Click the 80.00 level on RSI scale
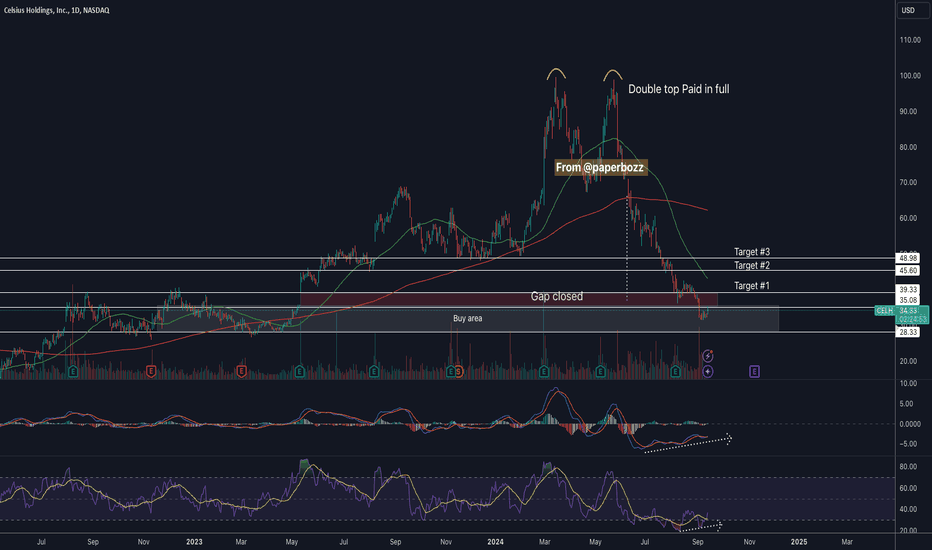932x550 pixels. point(908,467)
